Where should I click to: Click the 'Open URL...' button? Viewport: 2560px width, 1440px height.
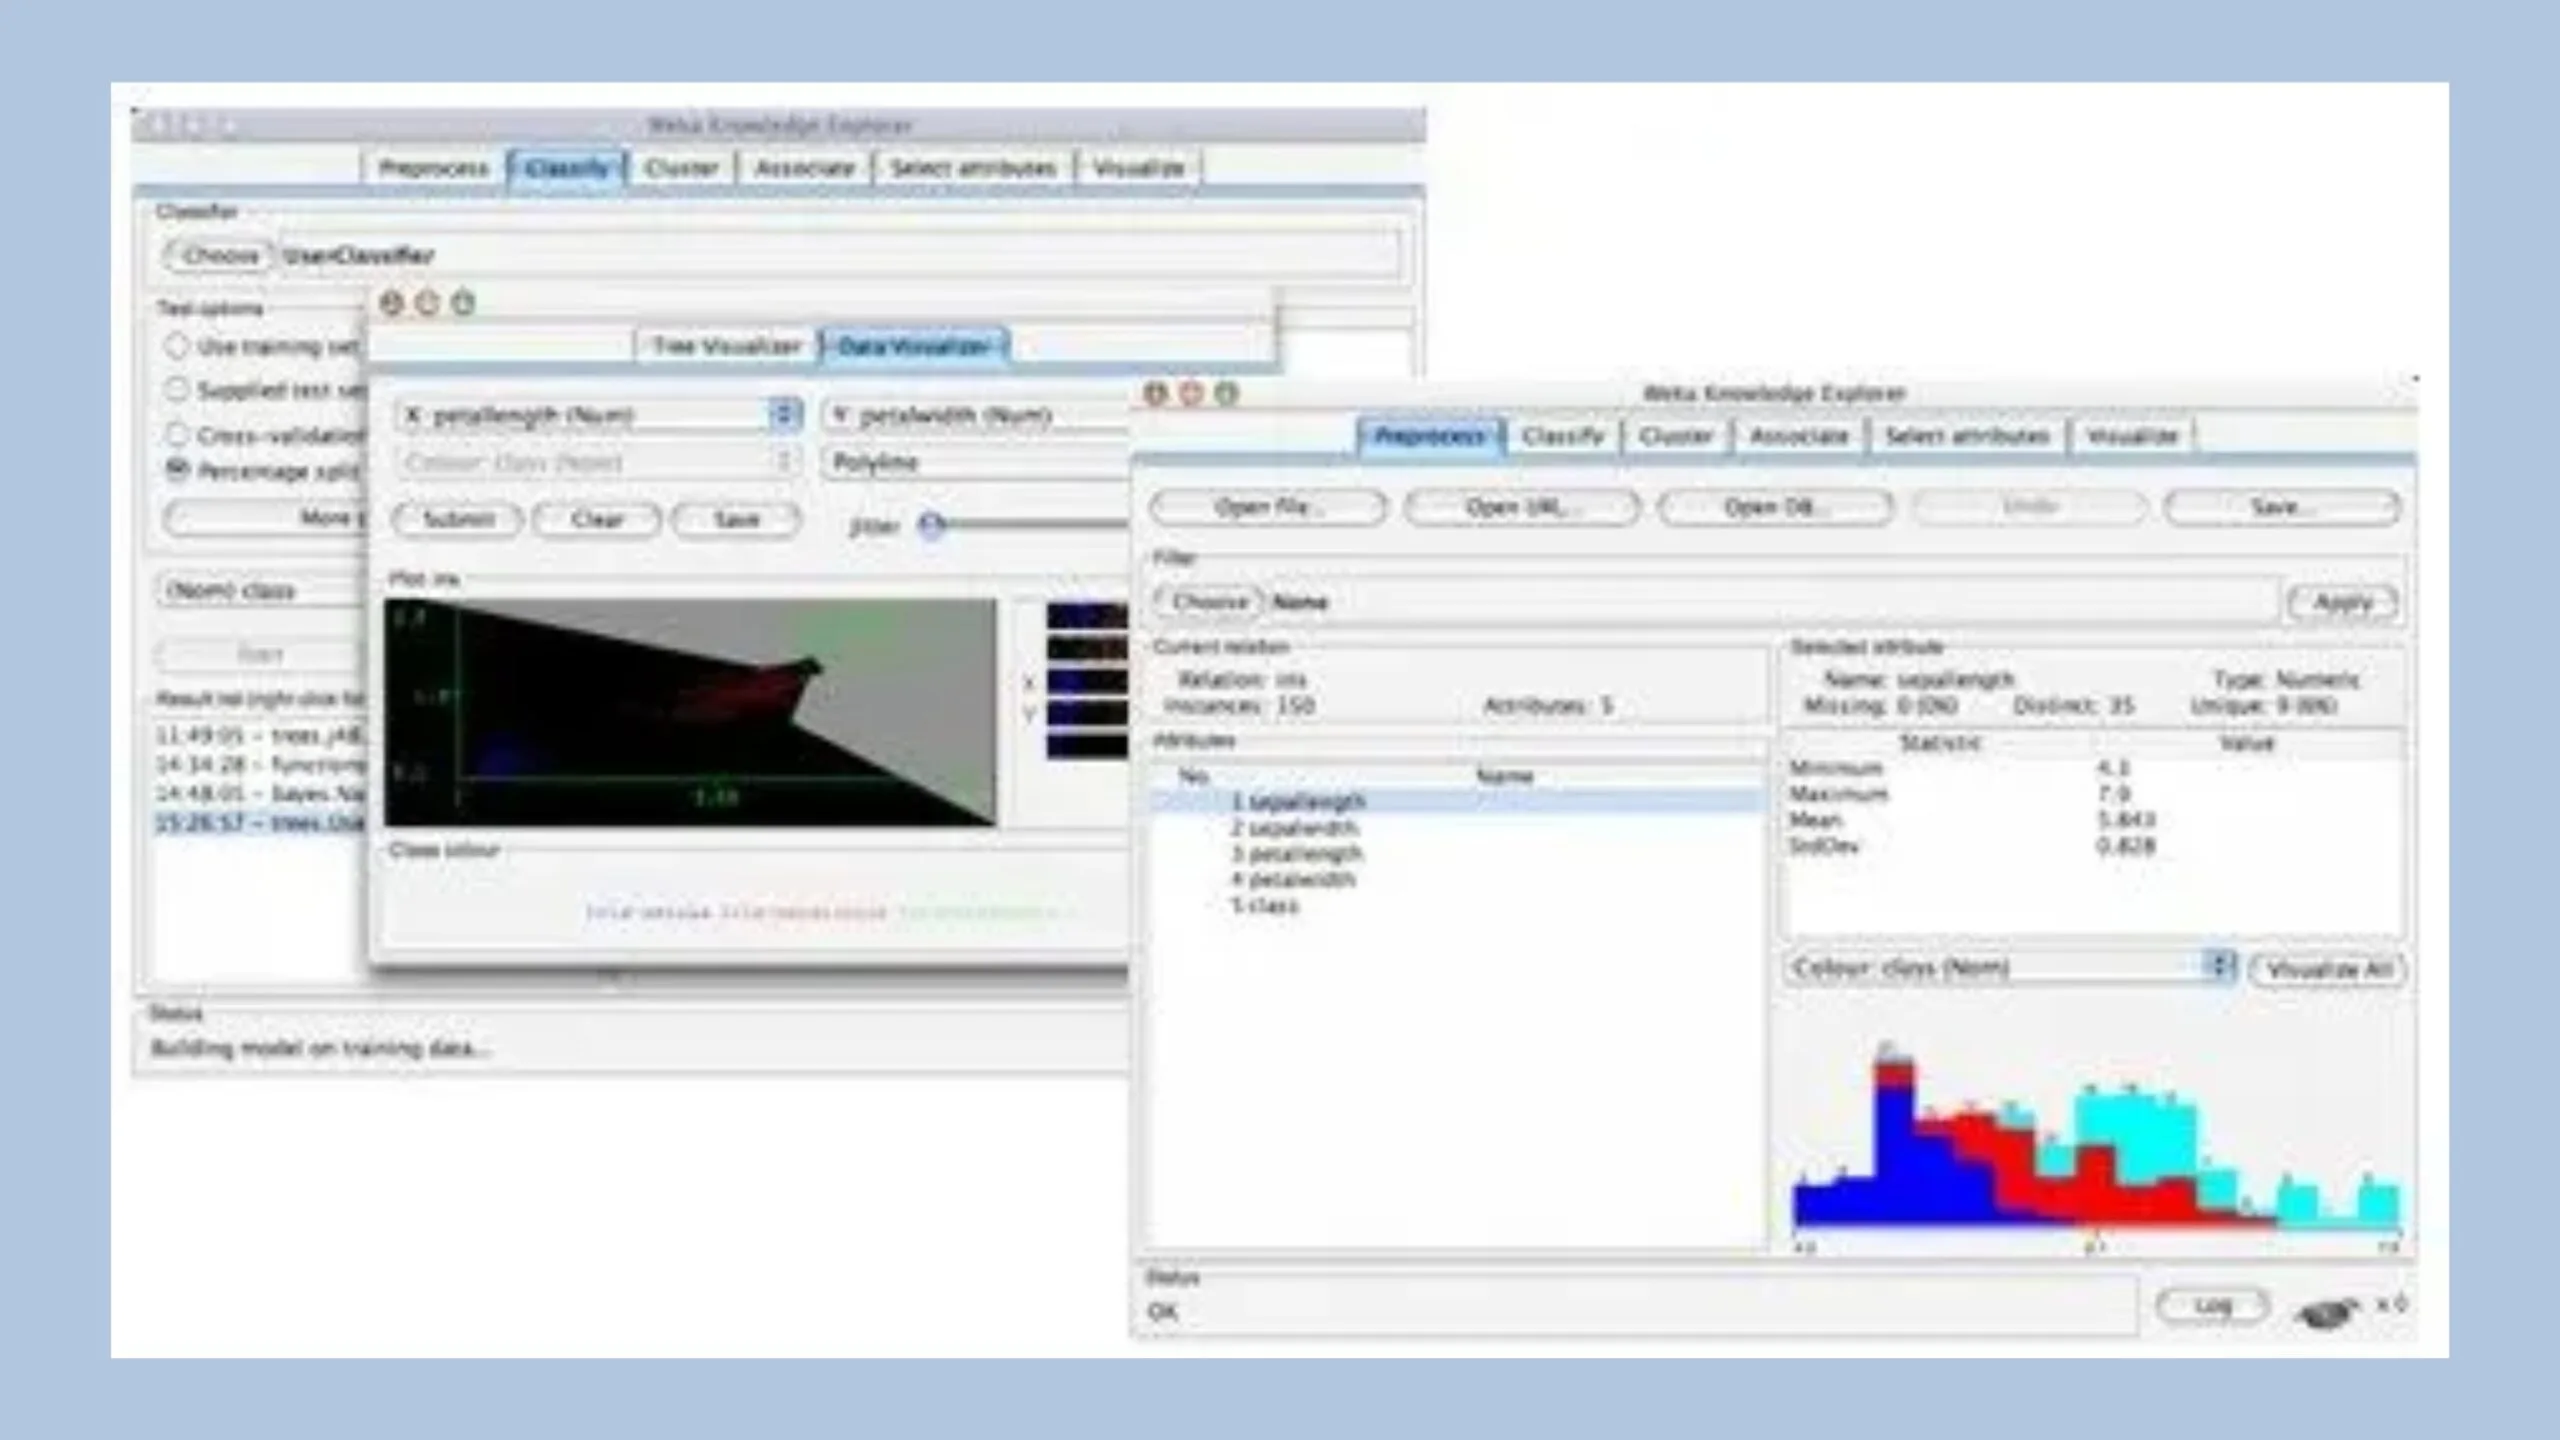coord(1522,507)
